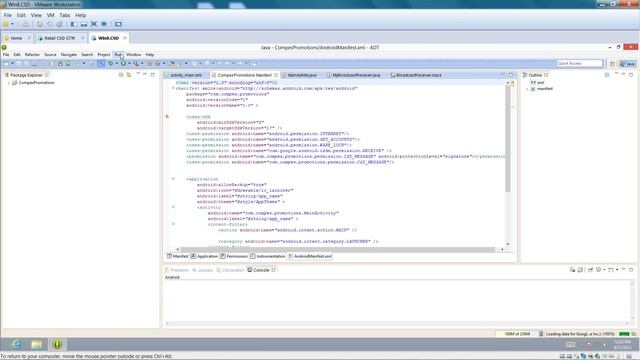
Task: Click the VMware snapshot icon
Action: (x=40, y=24)
